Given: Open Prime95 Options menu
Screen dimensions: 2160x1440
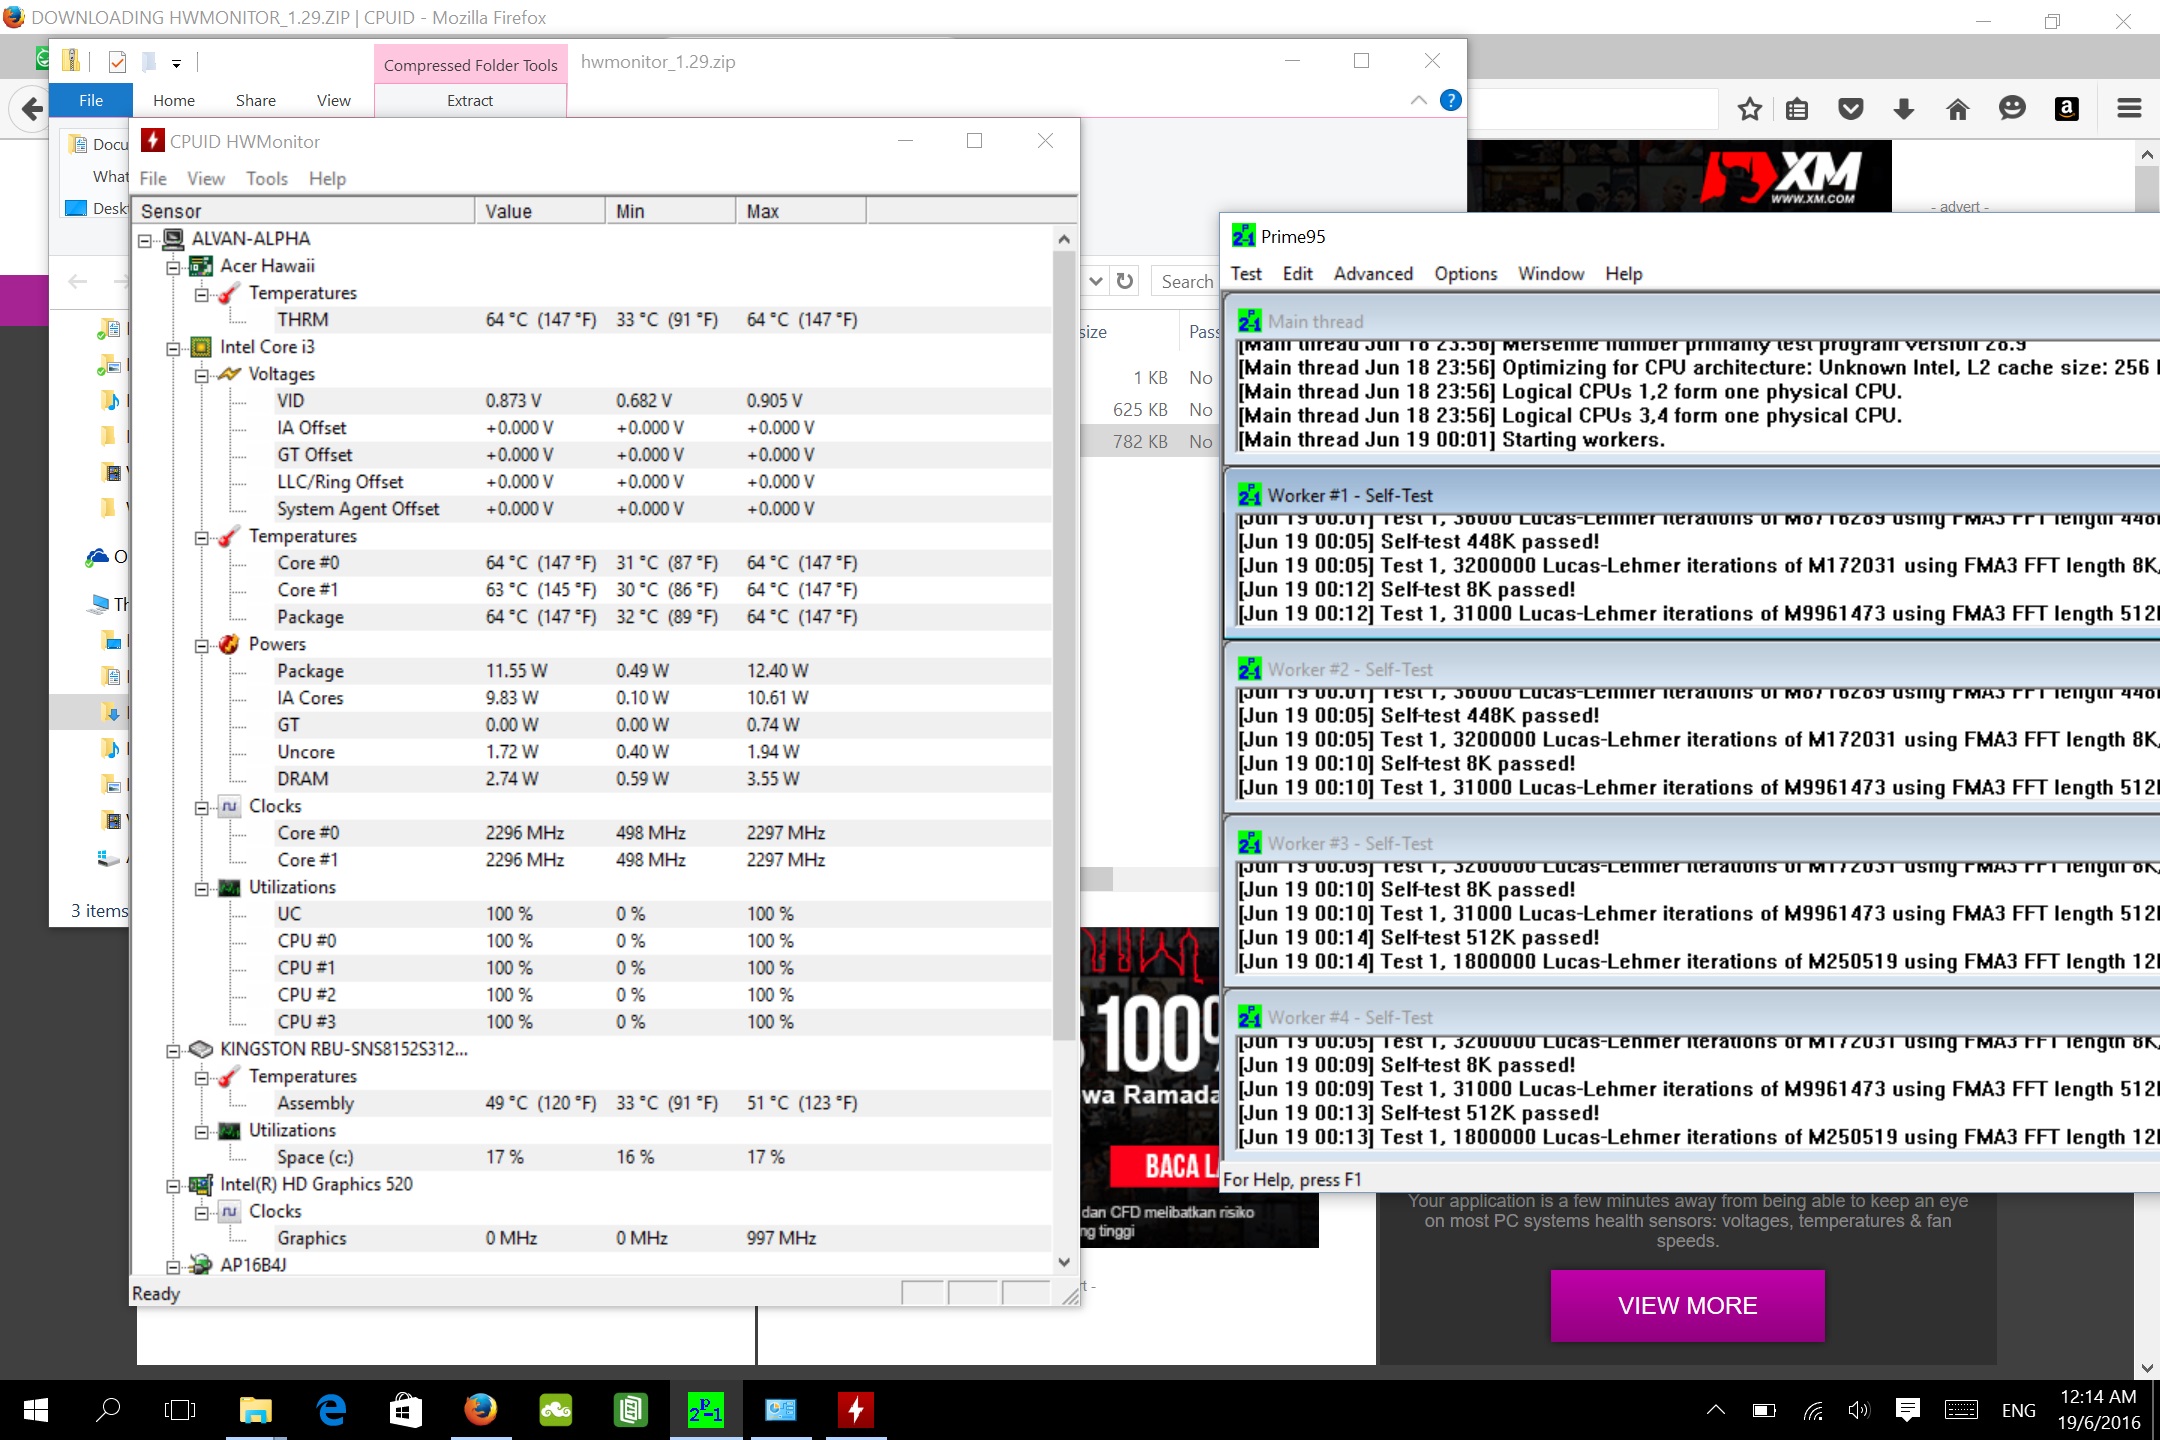Looking at the screenshot, I should coord(1466,273).
